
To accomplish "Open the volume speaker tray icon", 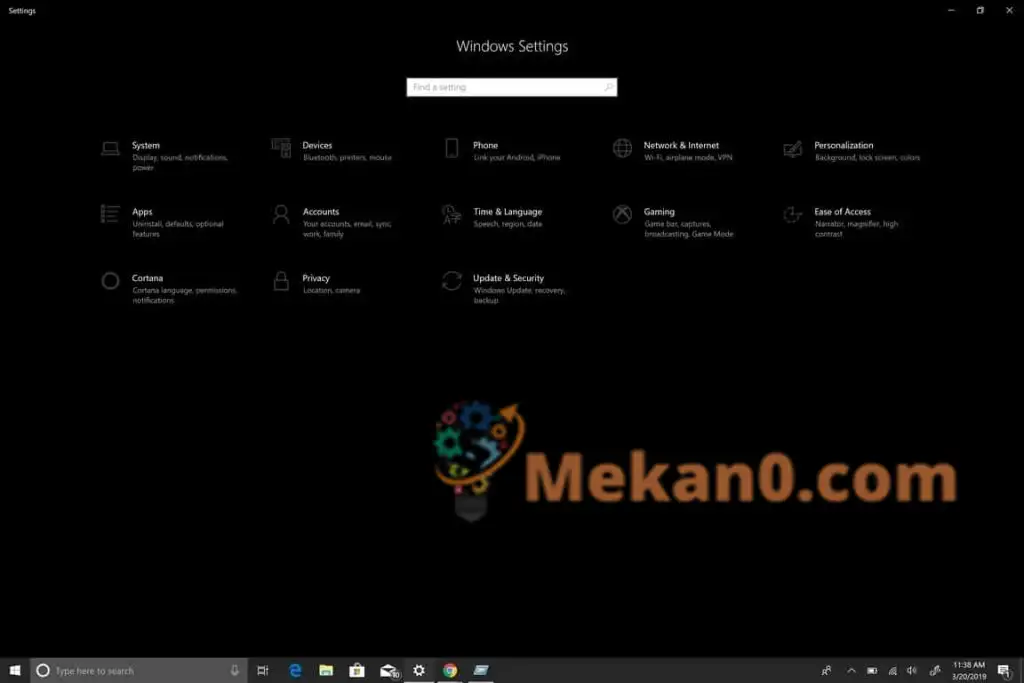I will 912,671.
